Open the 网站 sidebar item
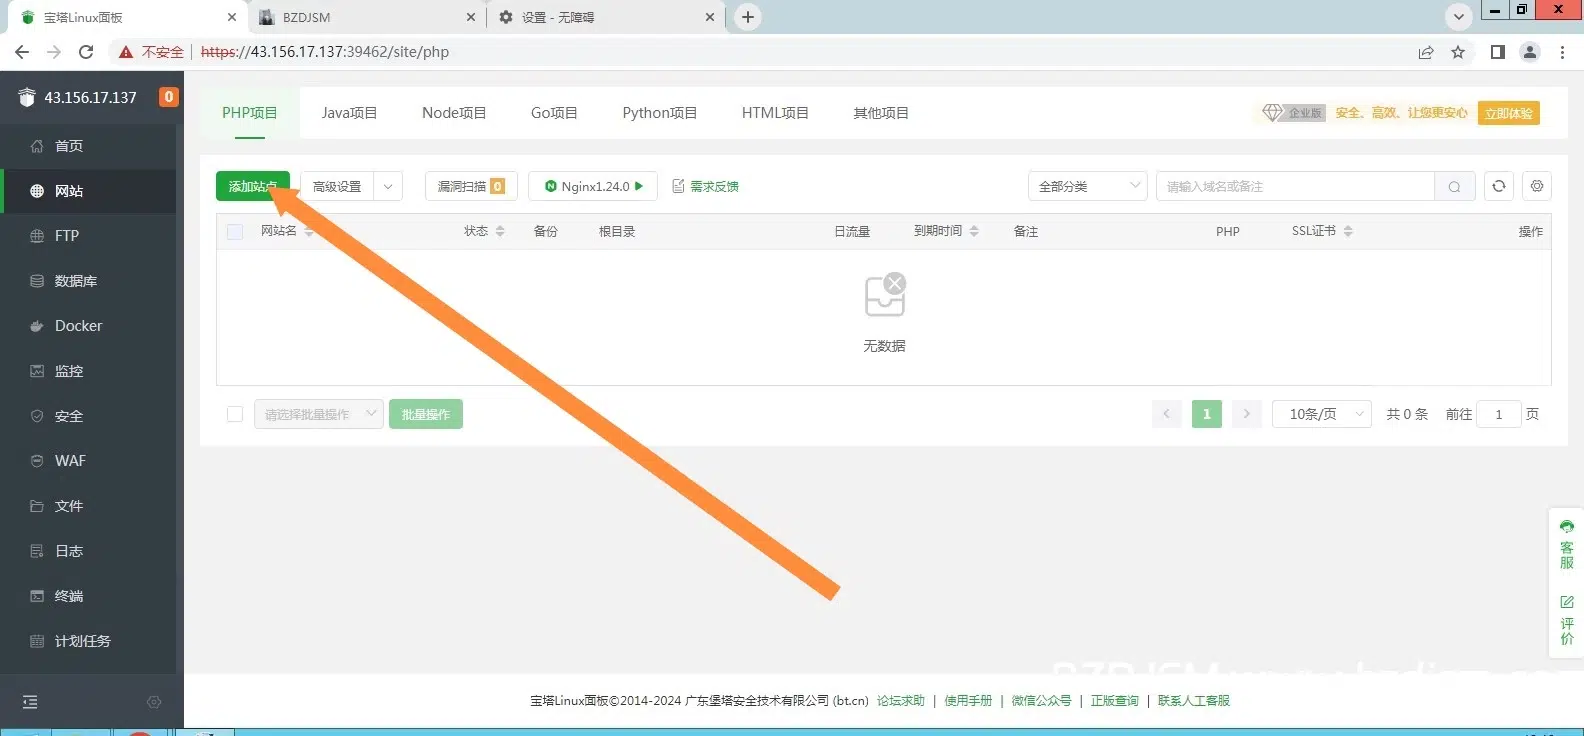Viewport: 1584px width, 736px height. [x=88, y=191]
